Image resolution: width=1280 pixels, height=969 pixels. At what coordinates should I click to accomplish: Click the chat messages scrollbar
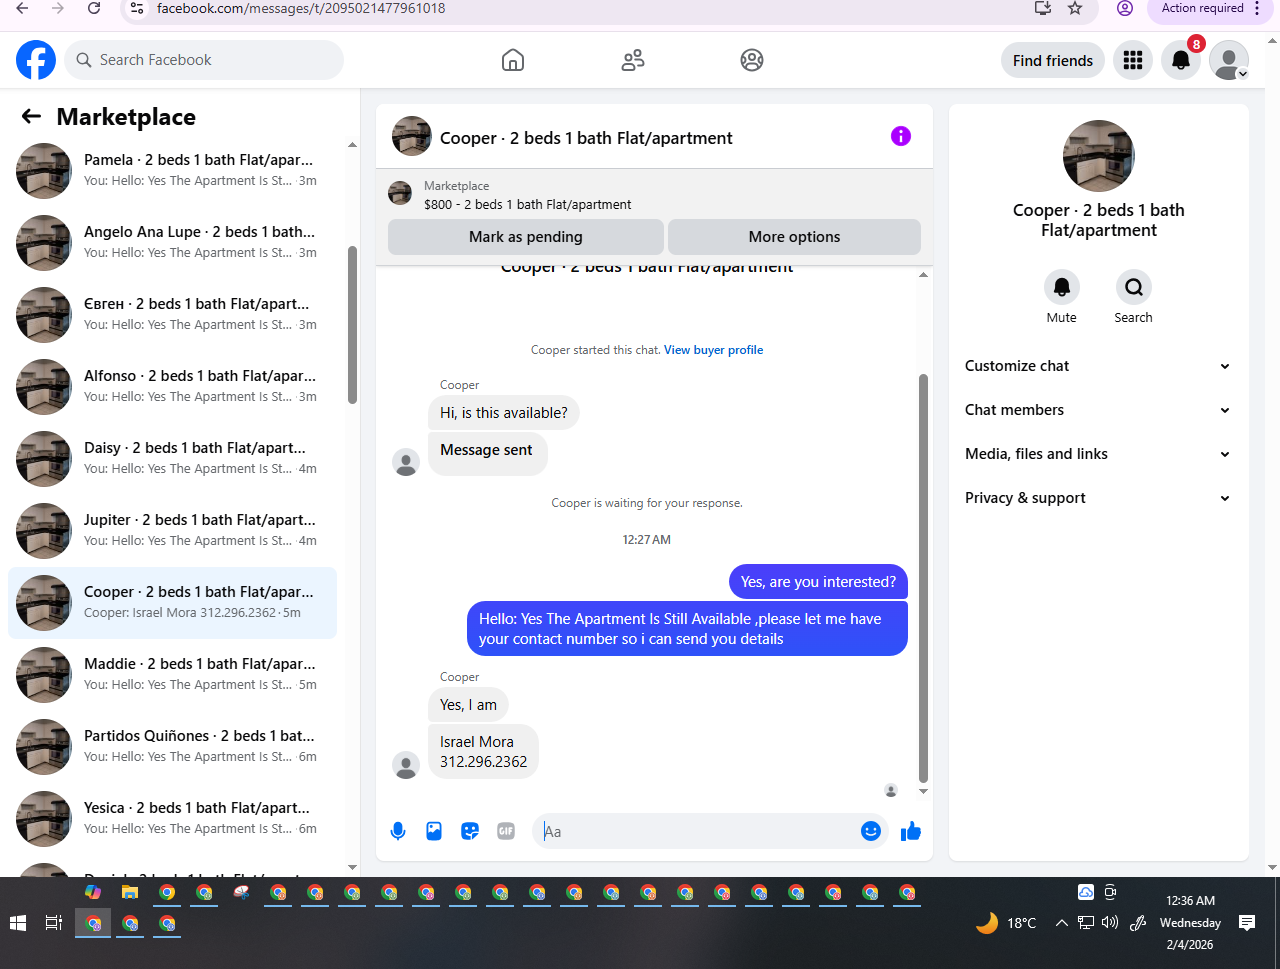click(x=923, y=578)
